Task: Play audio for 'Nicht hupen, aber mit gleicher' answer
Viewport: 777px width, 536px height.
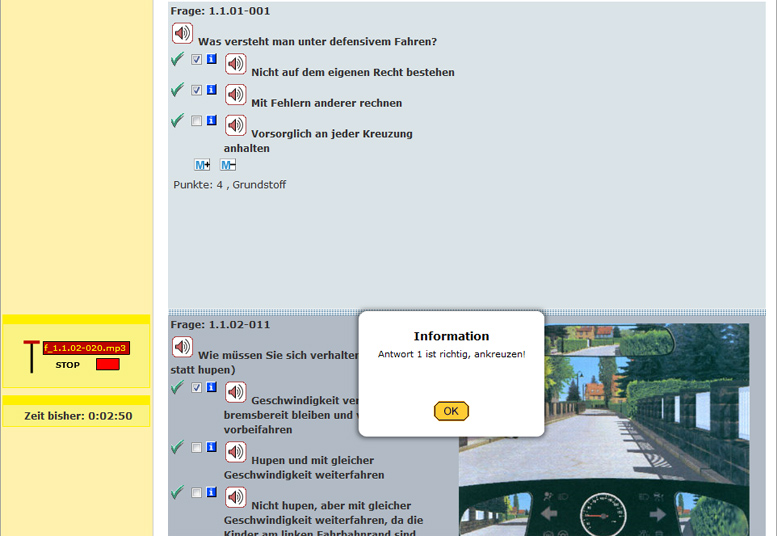Action: tap(235, 497)
